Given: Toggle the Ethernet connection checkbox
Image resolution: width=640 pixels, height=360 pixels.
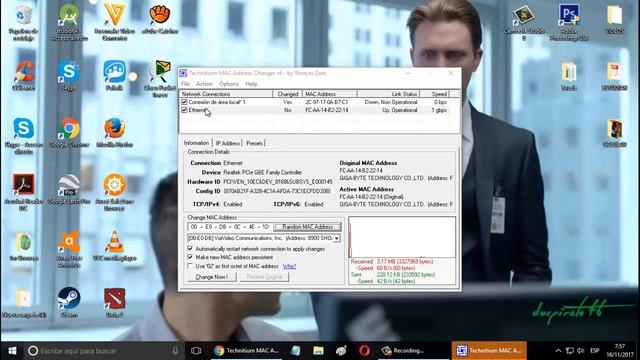Looking at the screenshot, I should click(x=184, y=110).
